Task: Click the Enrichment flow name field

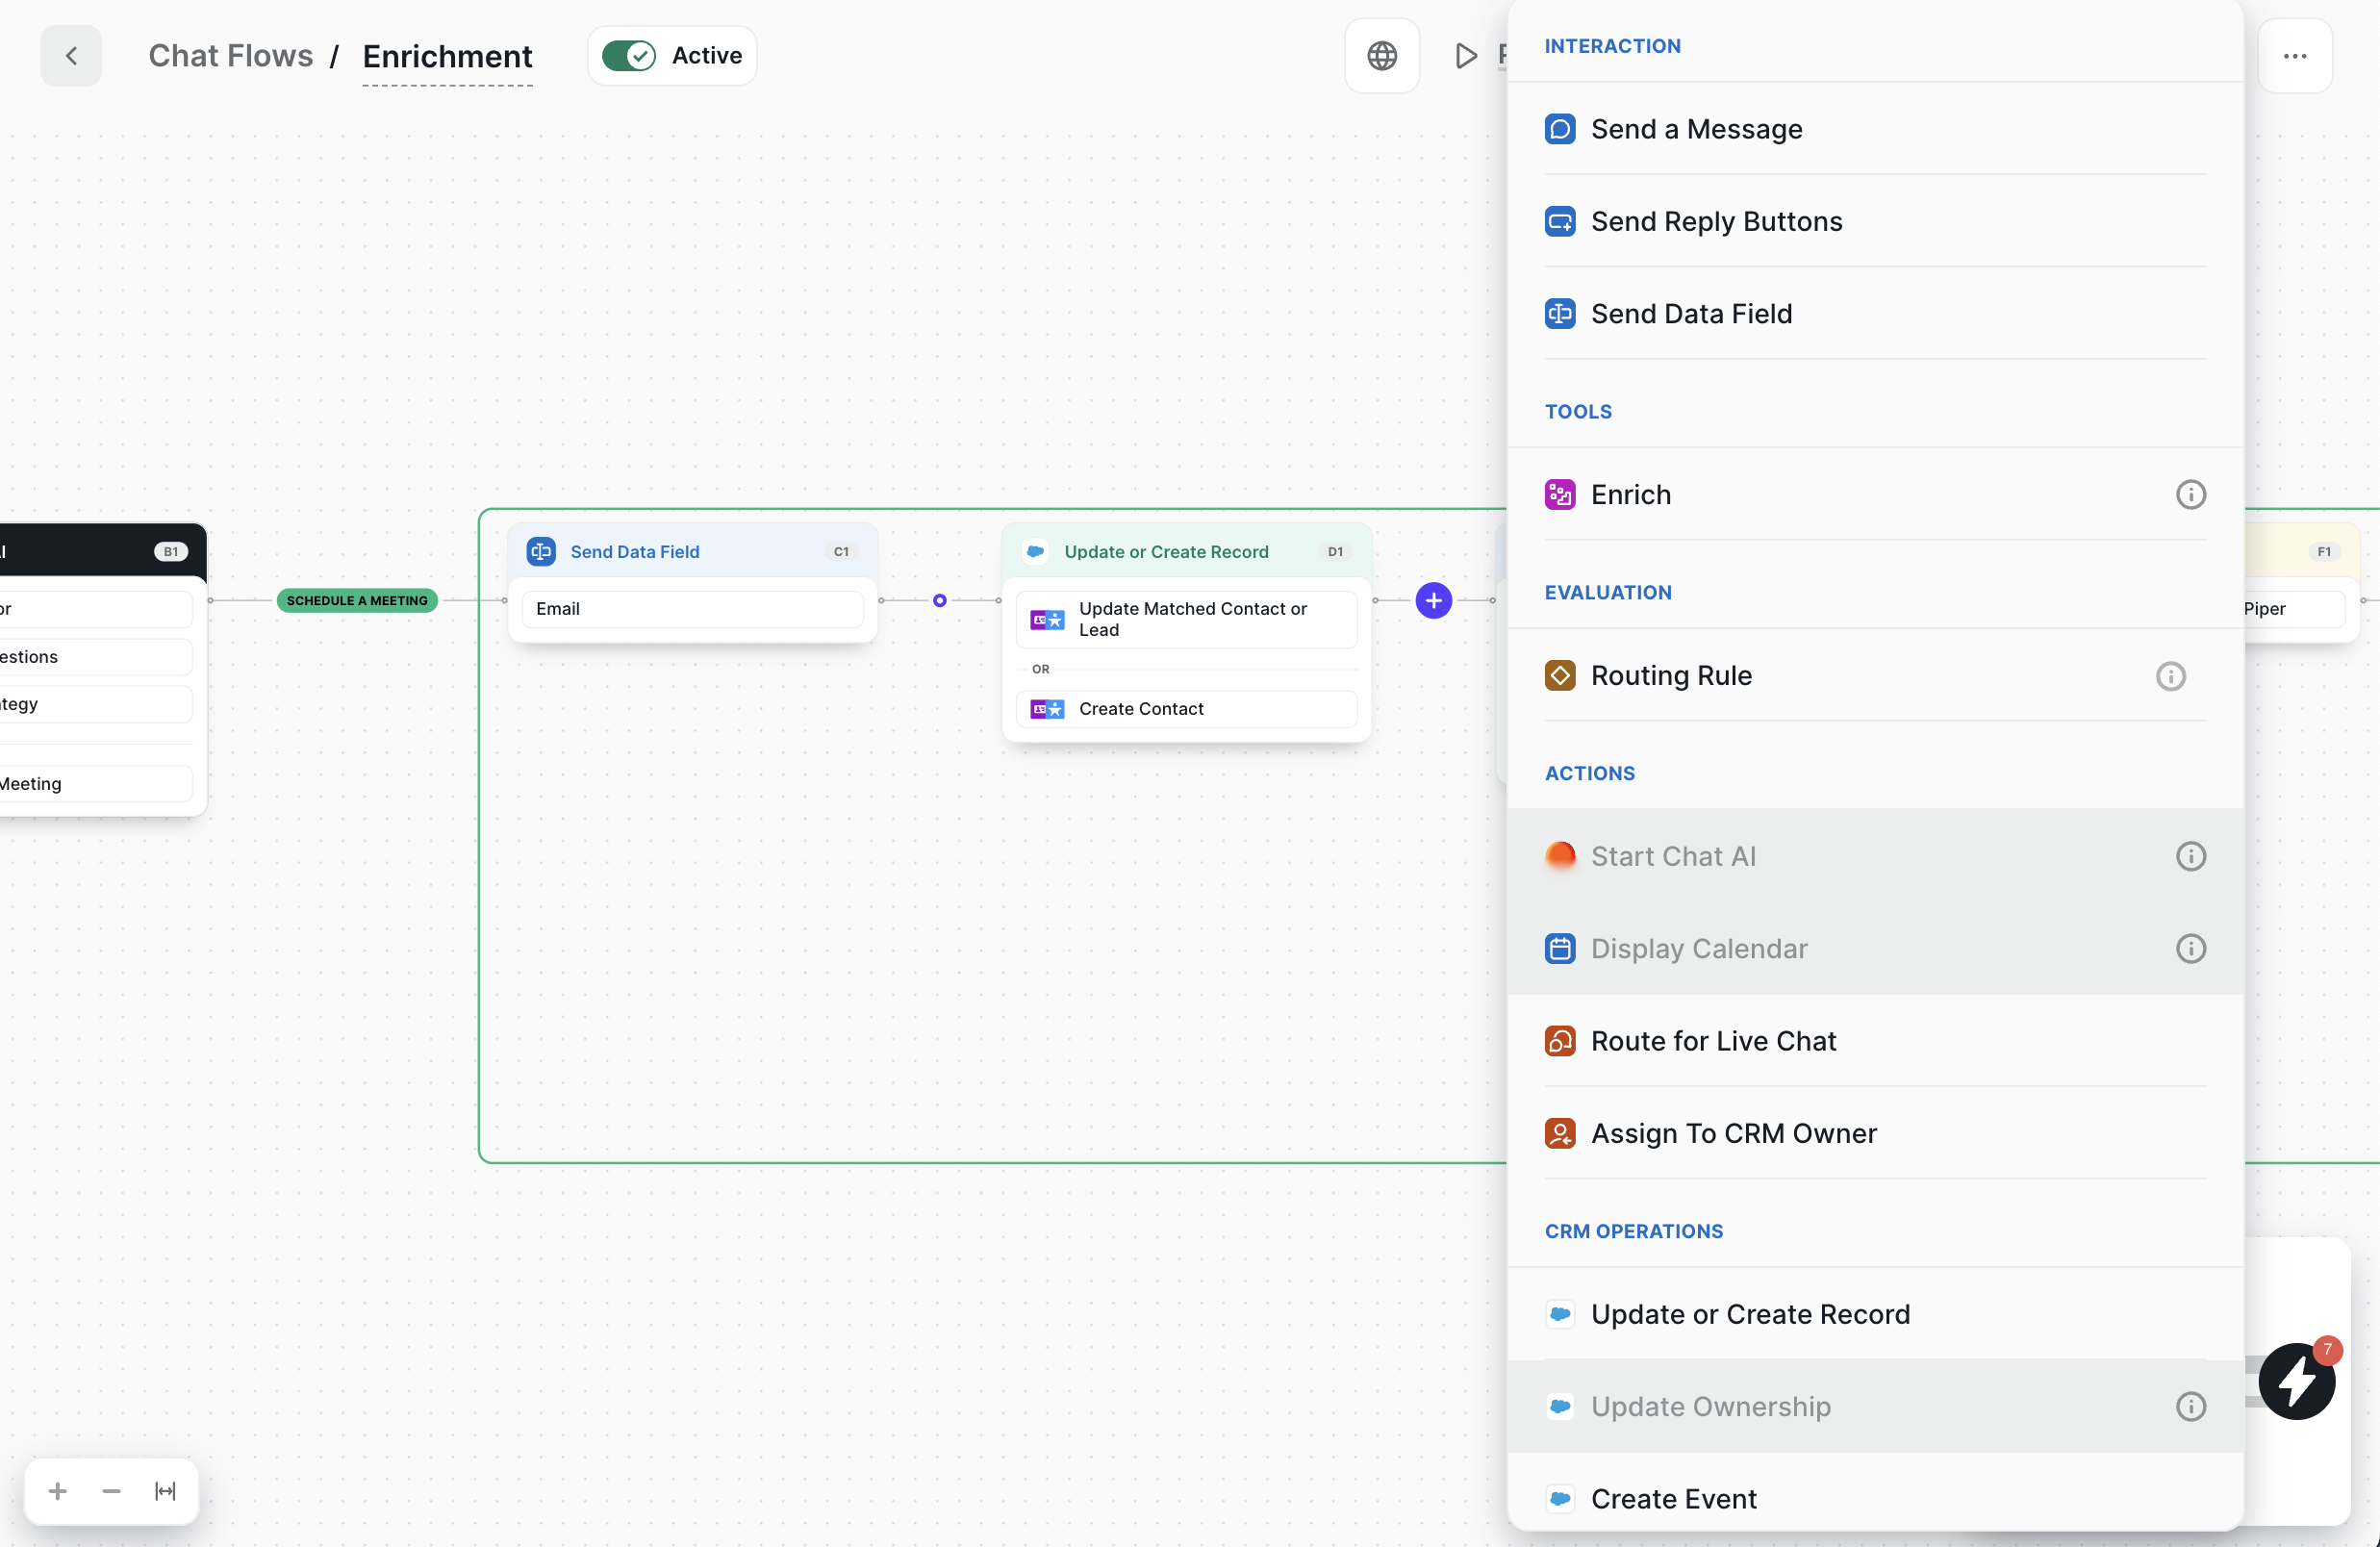Action: (x=447, y=57)
